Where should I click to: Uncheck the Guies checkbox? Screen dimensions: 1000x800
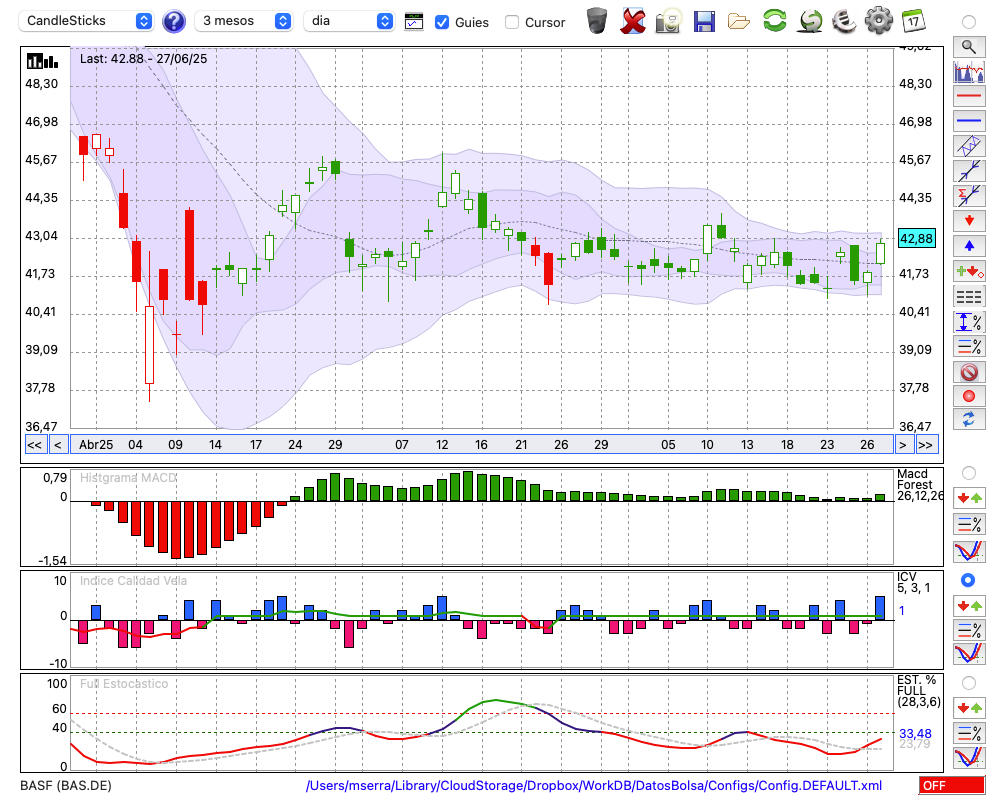click(441, 22)
